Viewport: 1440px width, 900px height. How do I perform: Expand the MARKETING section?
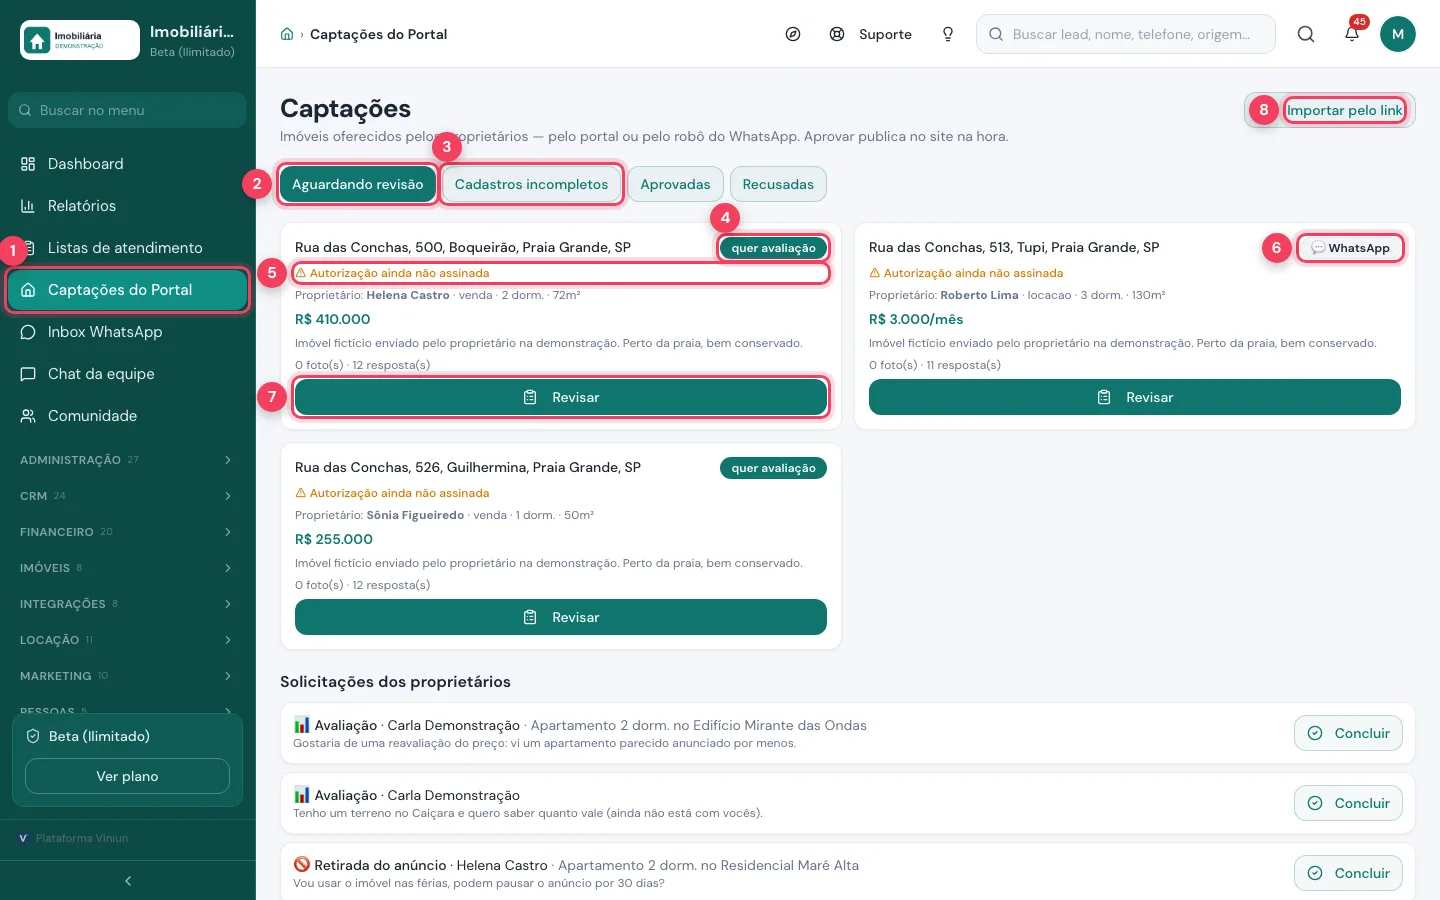127,676
